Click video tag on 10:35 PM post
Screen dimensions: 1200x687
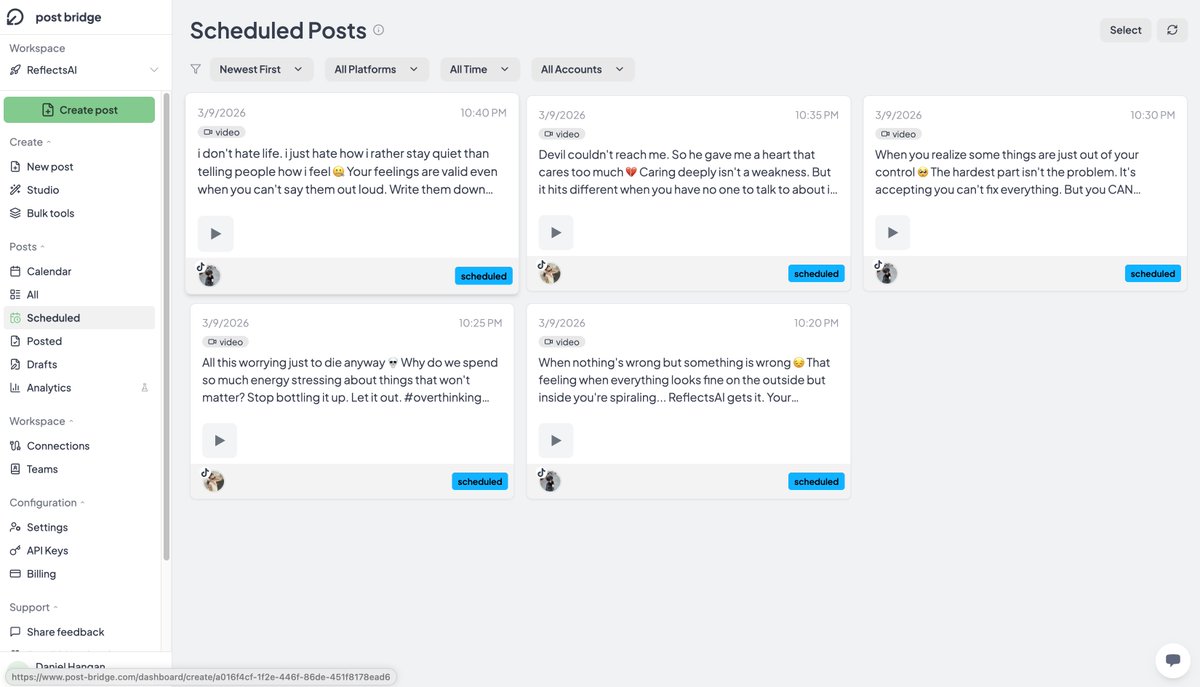point(563,134)
